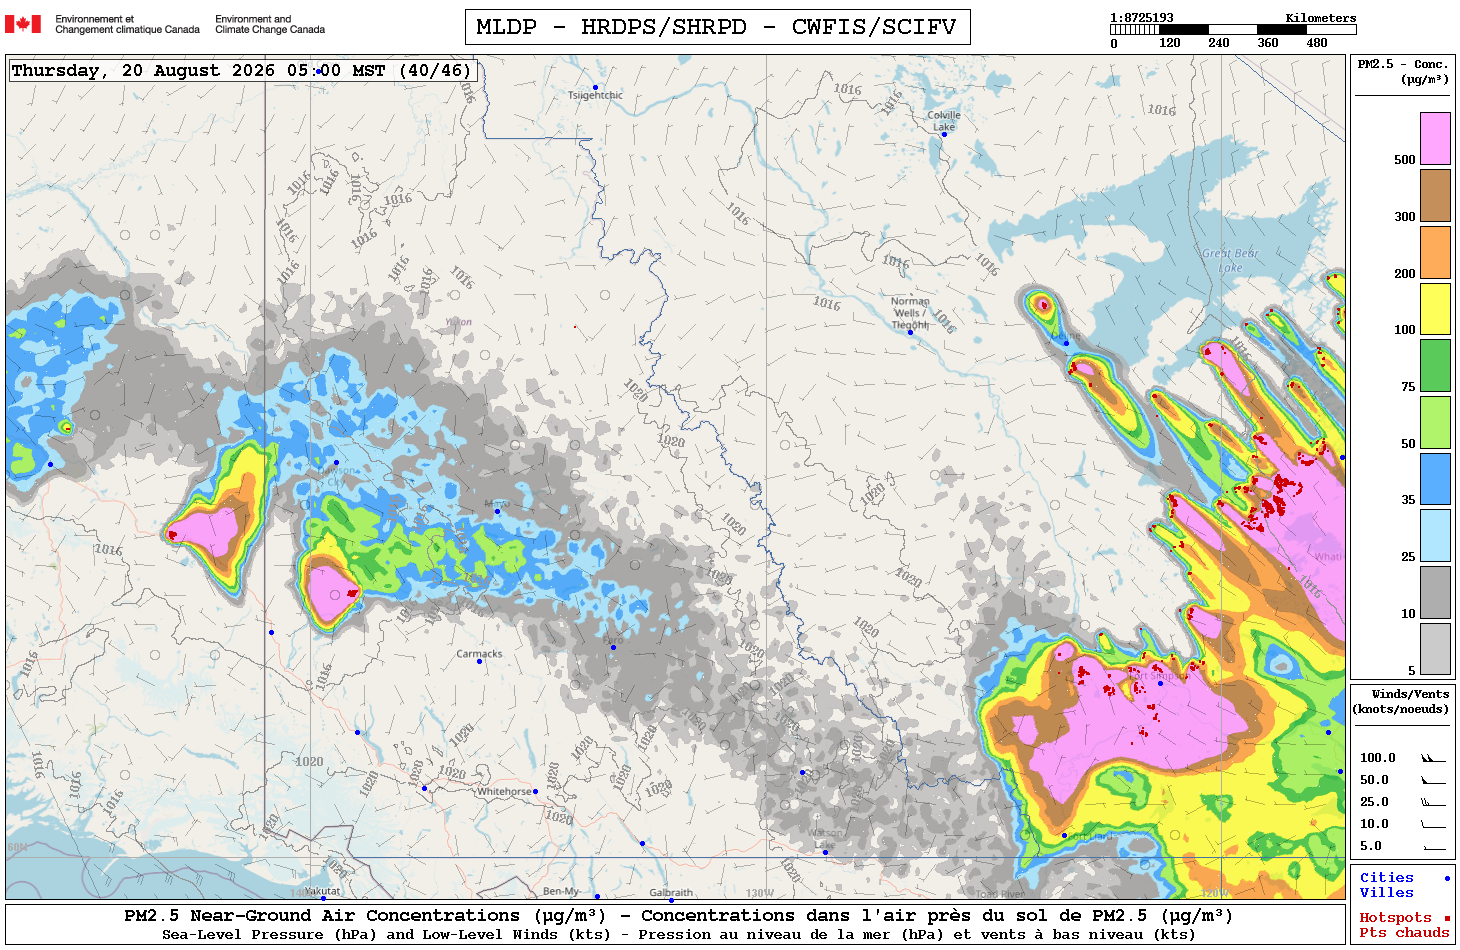1460x950 pixels.
Task: Select the light green 50 legend swatch
Action: (x=1435, y=422)
